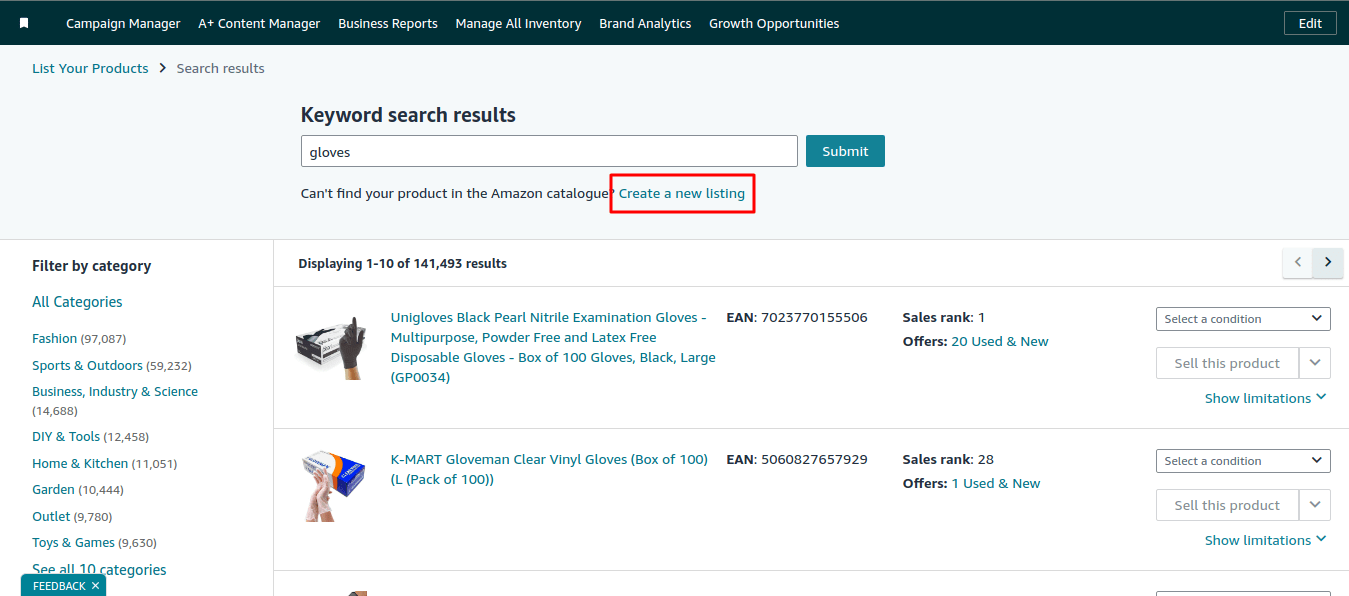
Task: Click the keyword search field containing gloves
Action: 549,151
